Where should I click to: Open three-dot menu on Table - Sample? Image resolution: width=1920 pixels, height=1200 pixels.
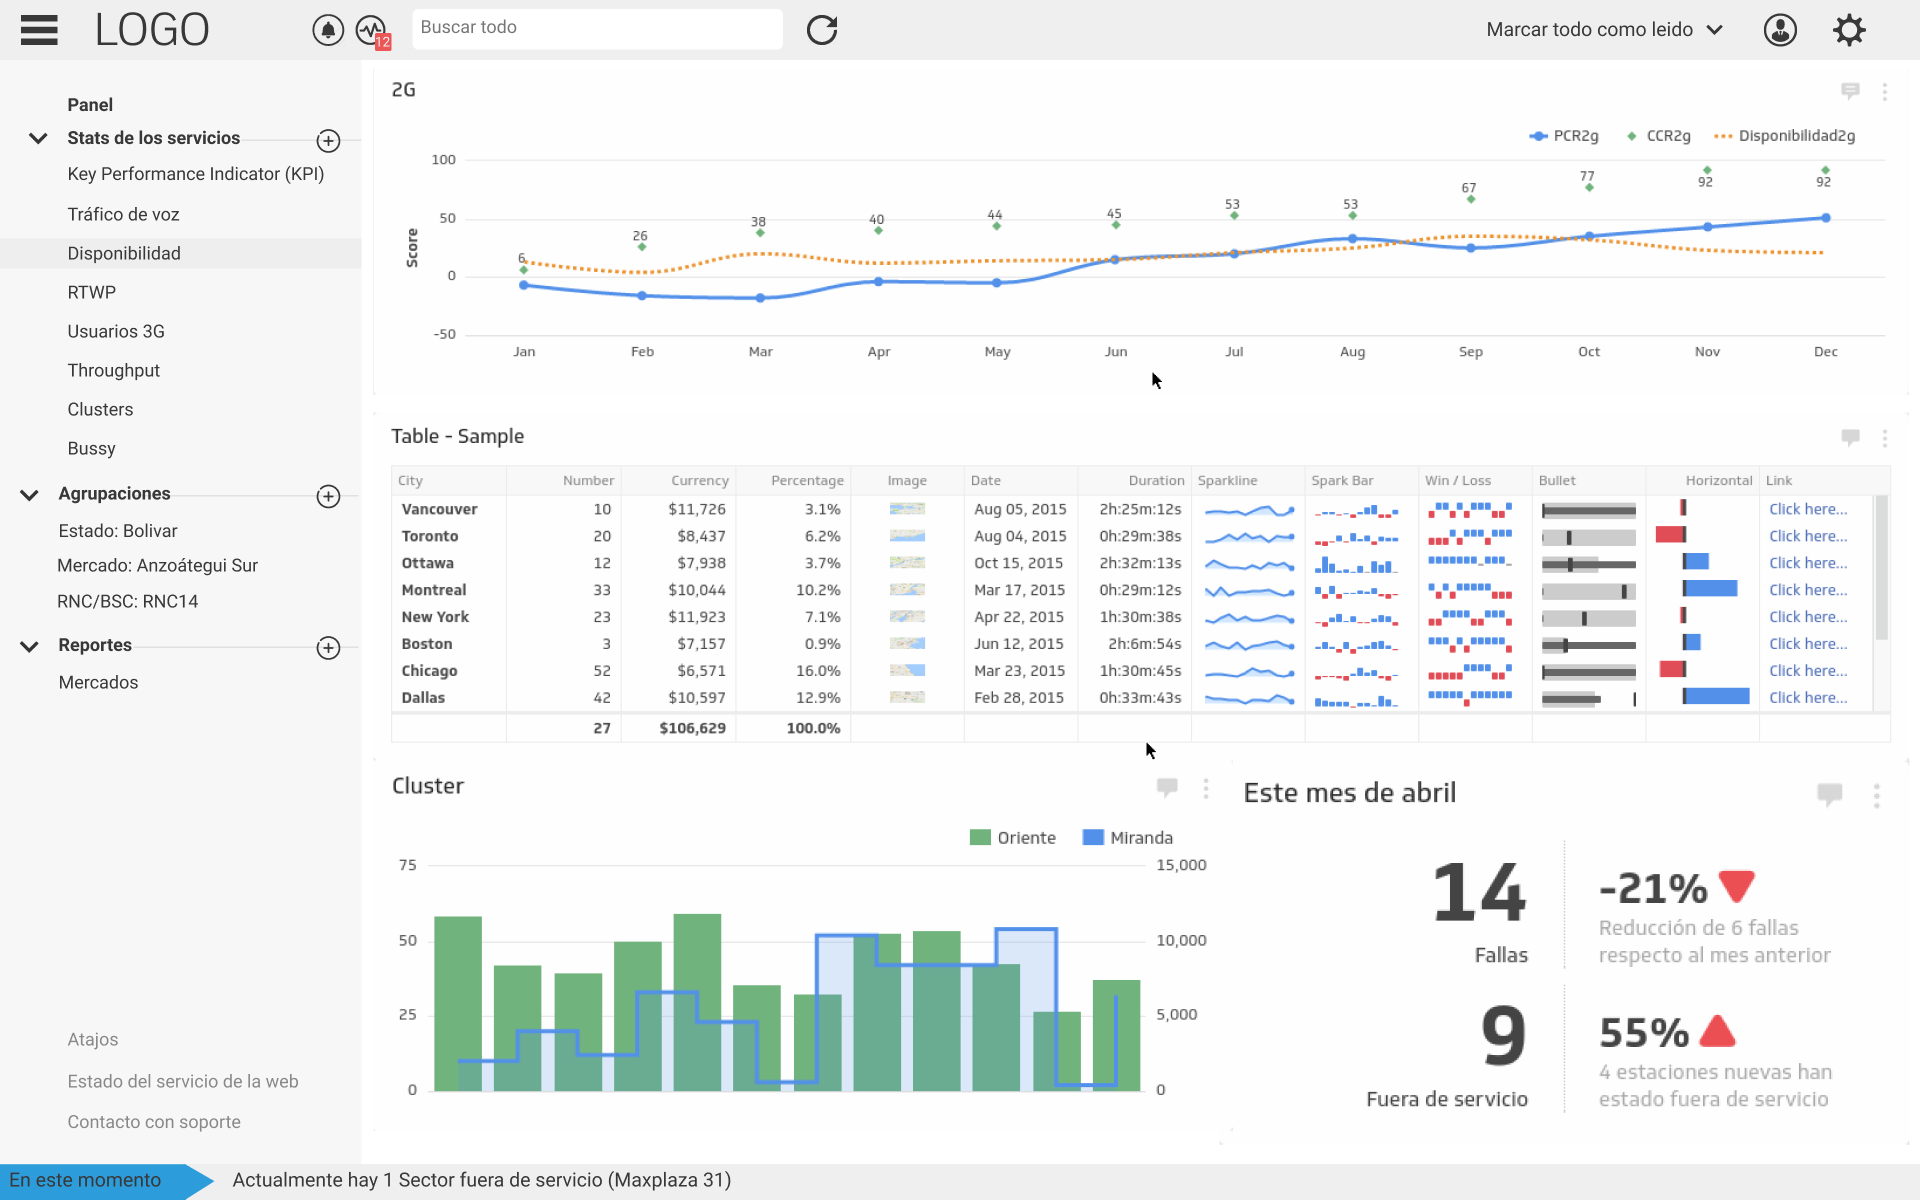click(1885, 438)
